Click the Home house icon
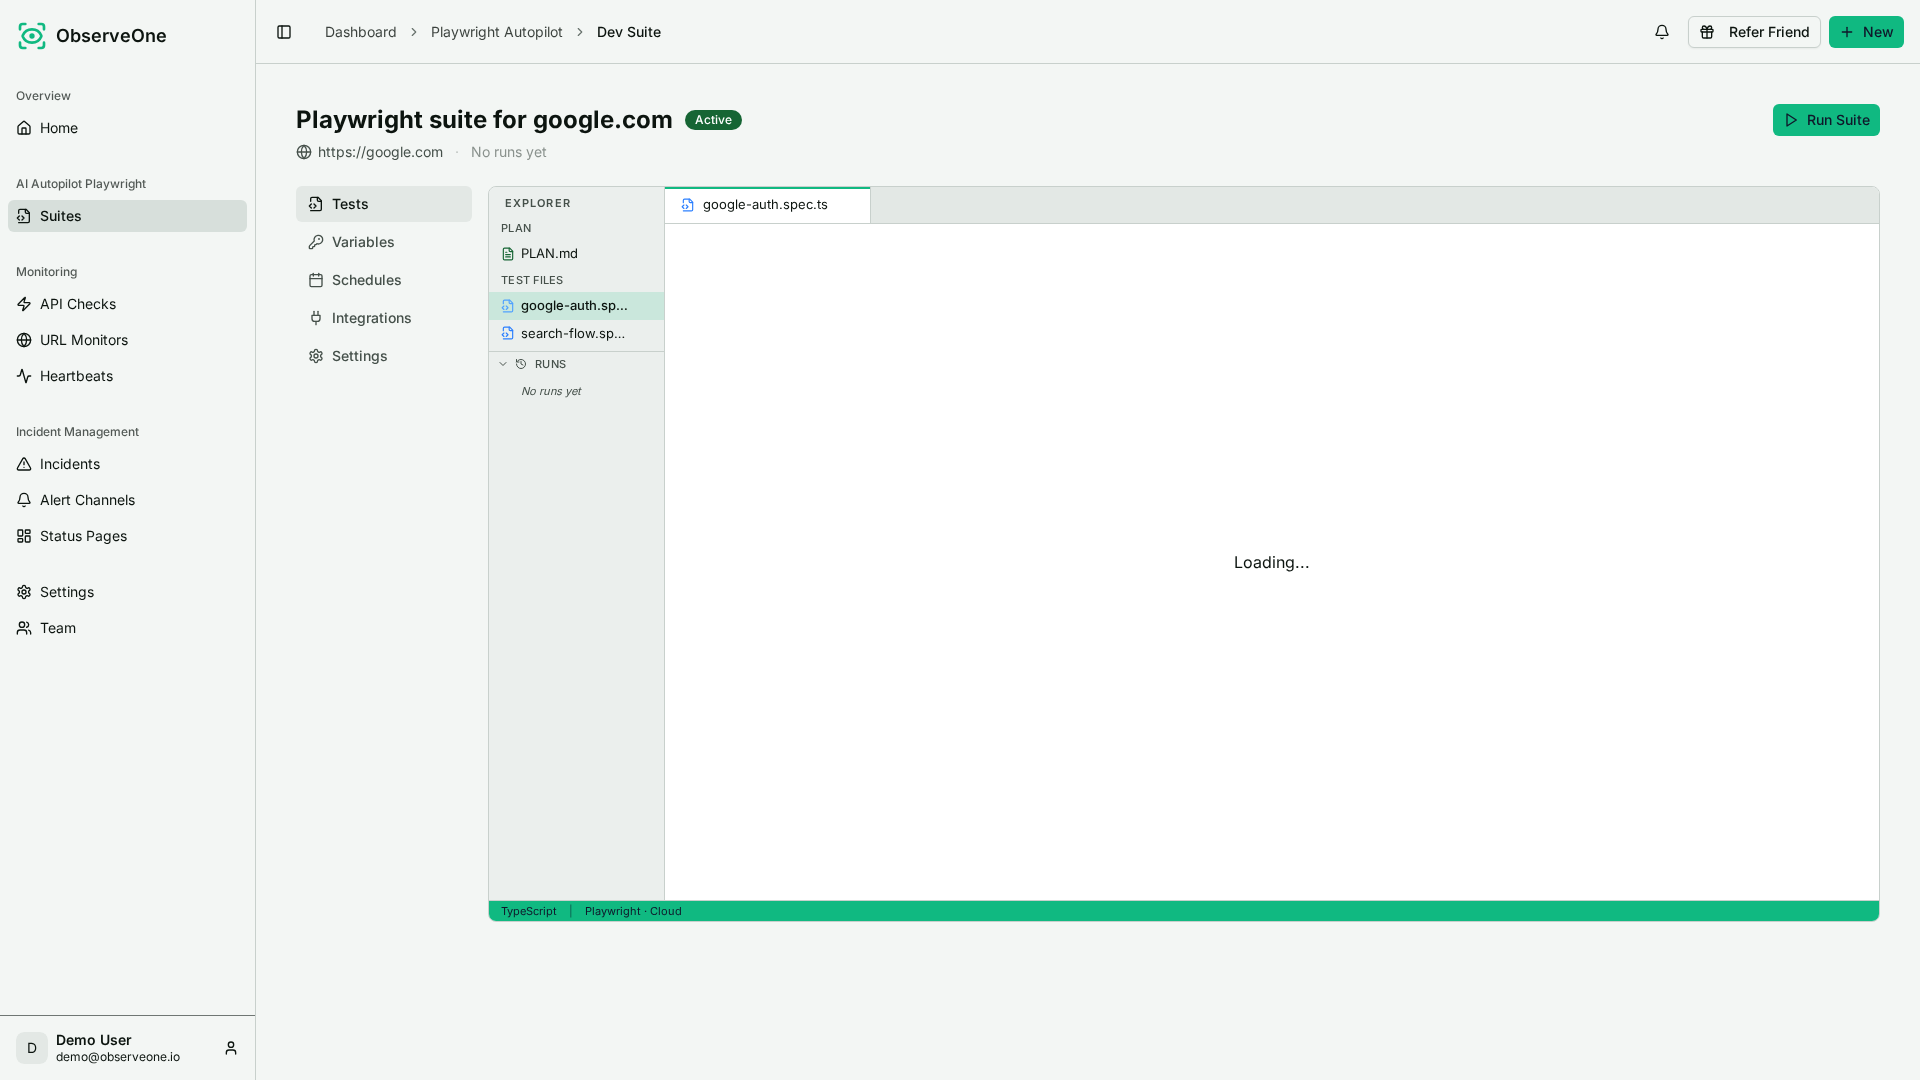 [x=24, y=128]
